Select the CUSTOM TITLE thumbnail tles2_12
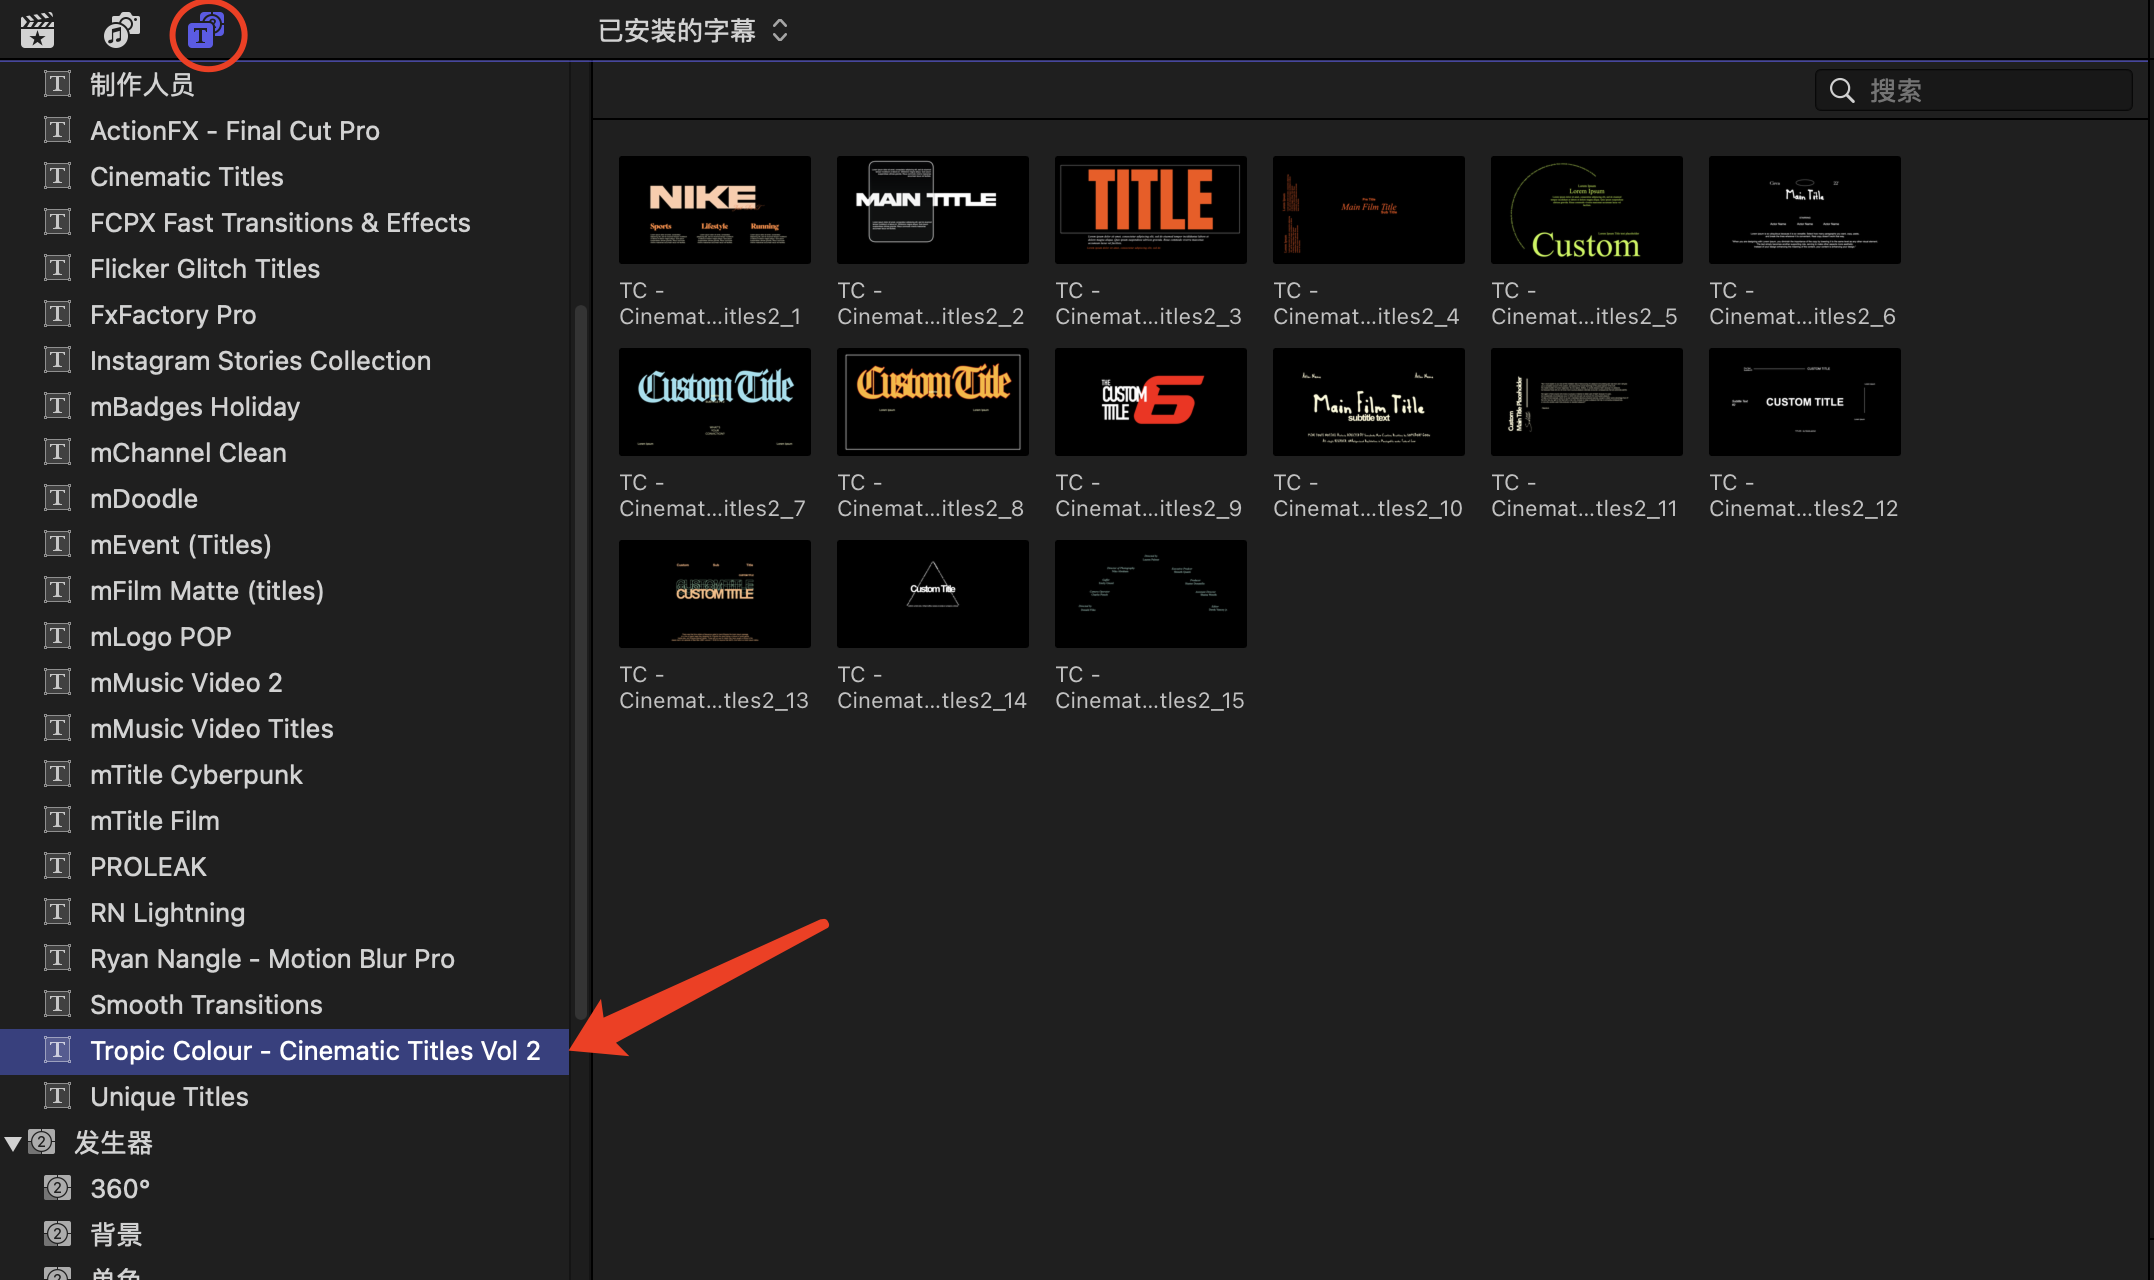Viewport: 2154px width, 1280px height. (1804, 402)
